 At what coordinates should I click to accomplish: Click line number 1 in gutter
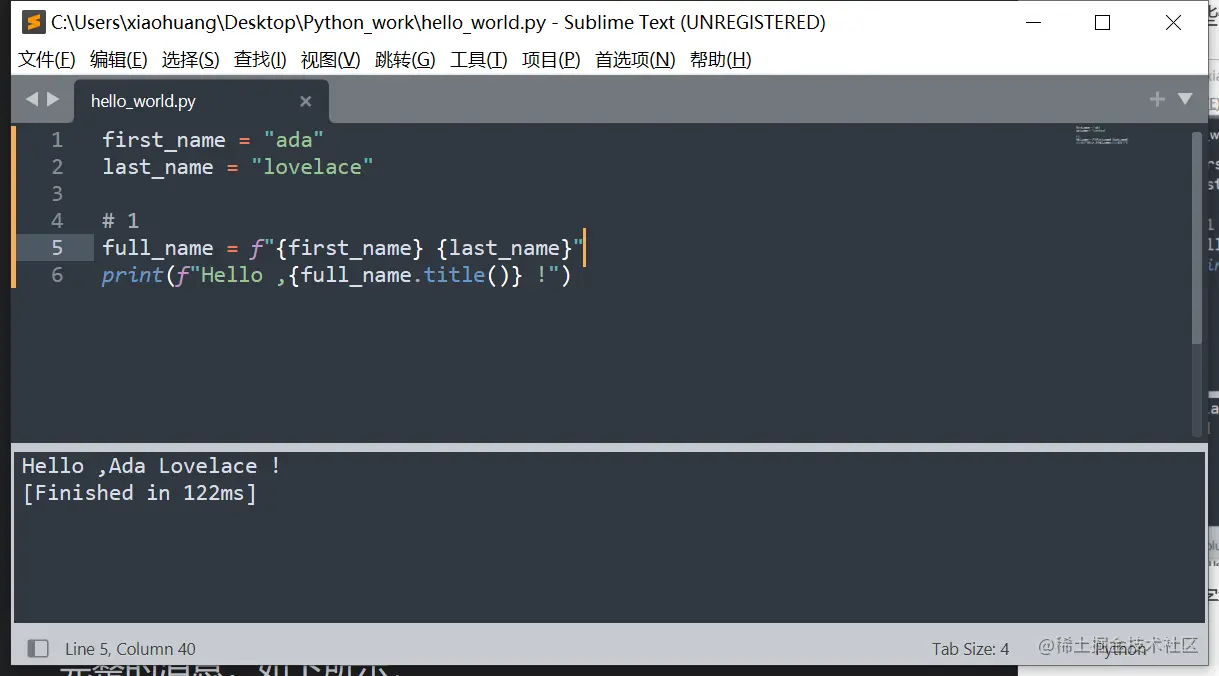[57, 140]
